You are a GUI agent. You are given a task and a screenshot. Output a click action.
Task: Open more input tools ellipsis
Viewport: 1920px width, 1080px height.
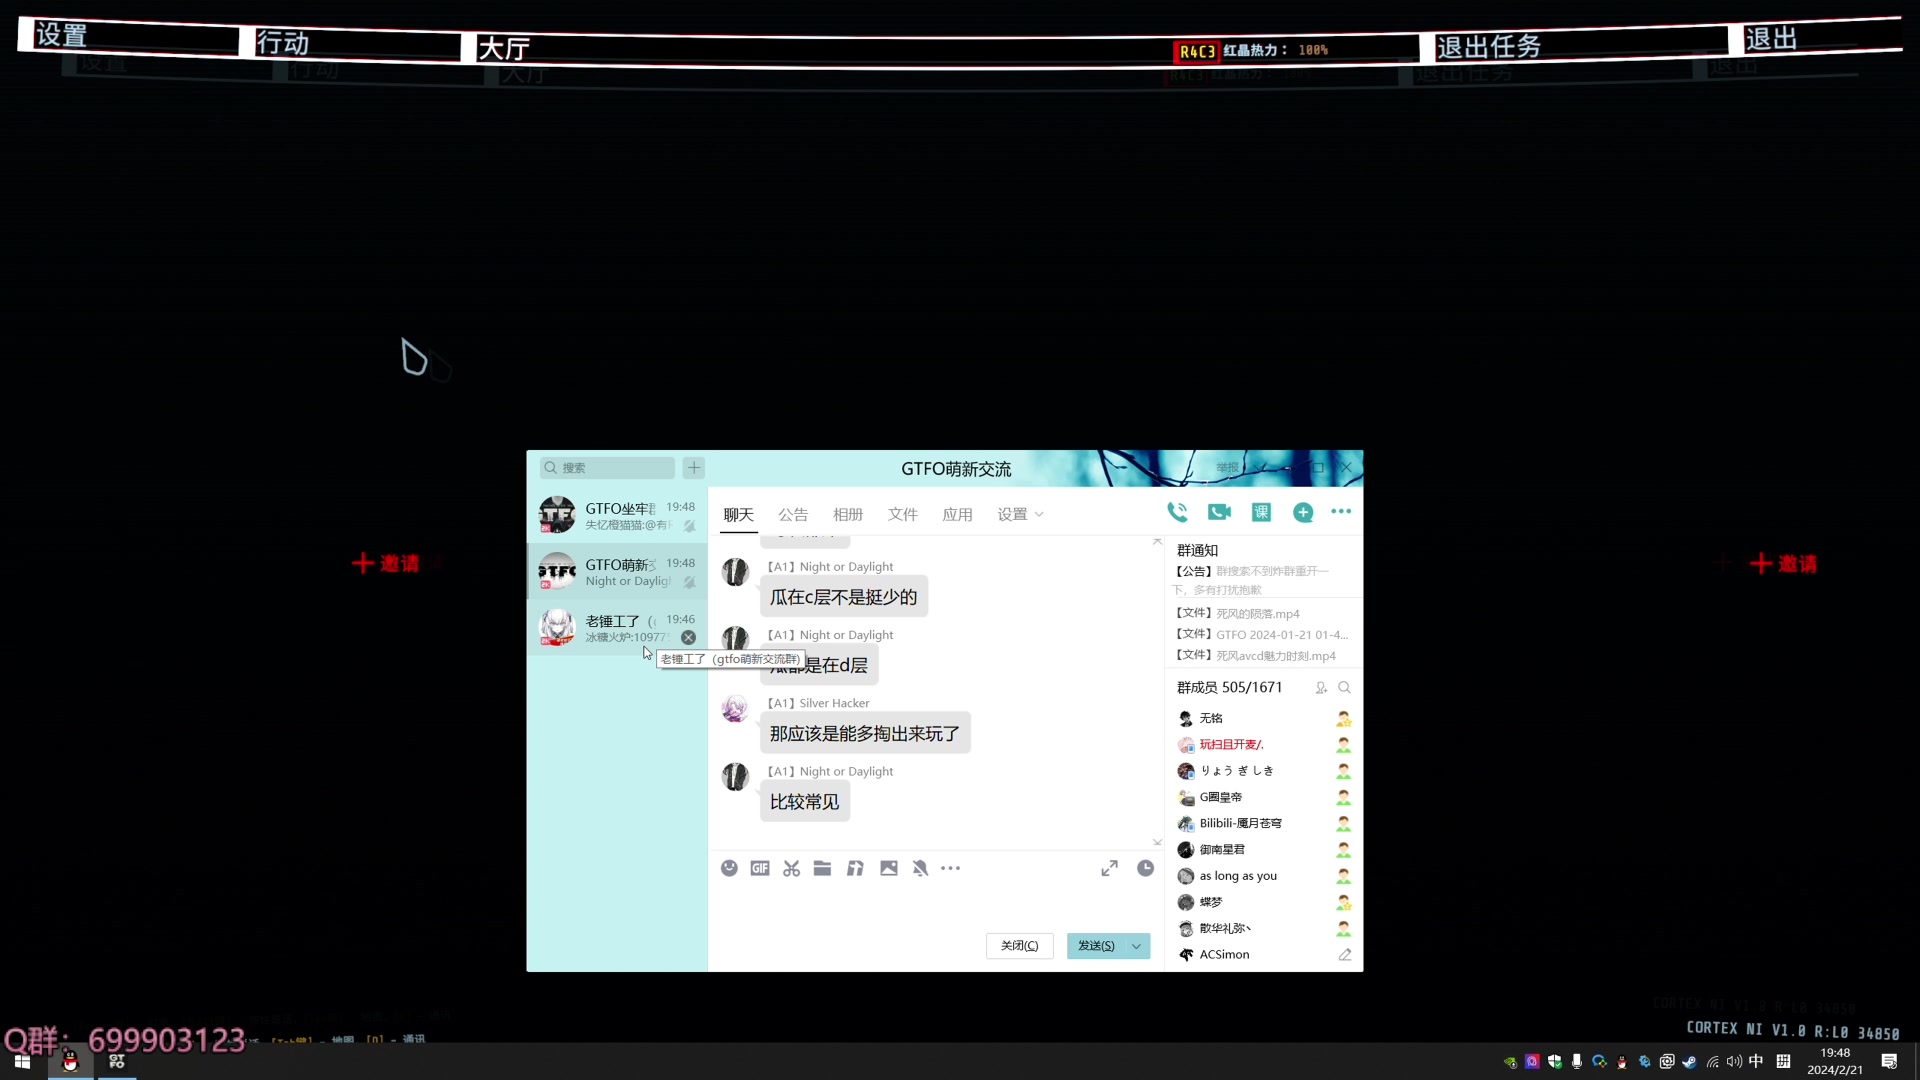(950, 868)
